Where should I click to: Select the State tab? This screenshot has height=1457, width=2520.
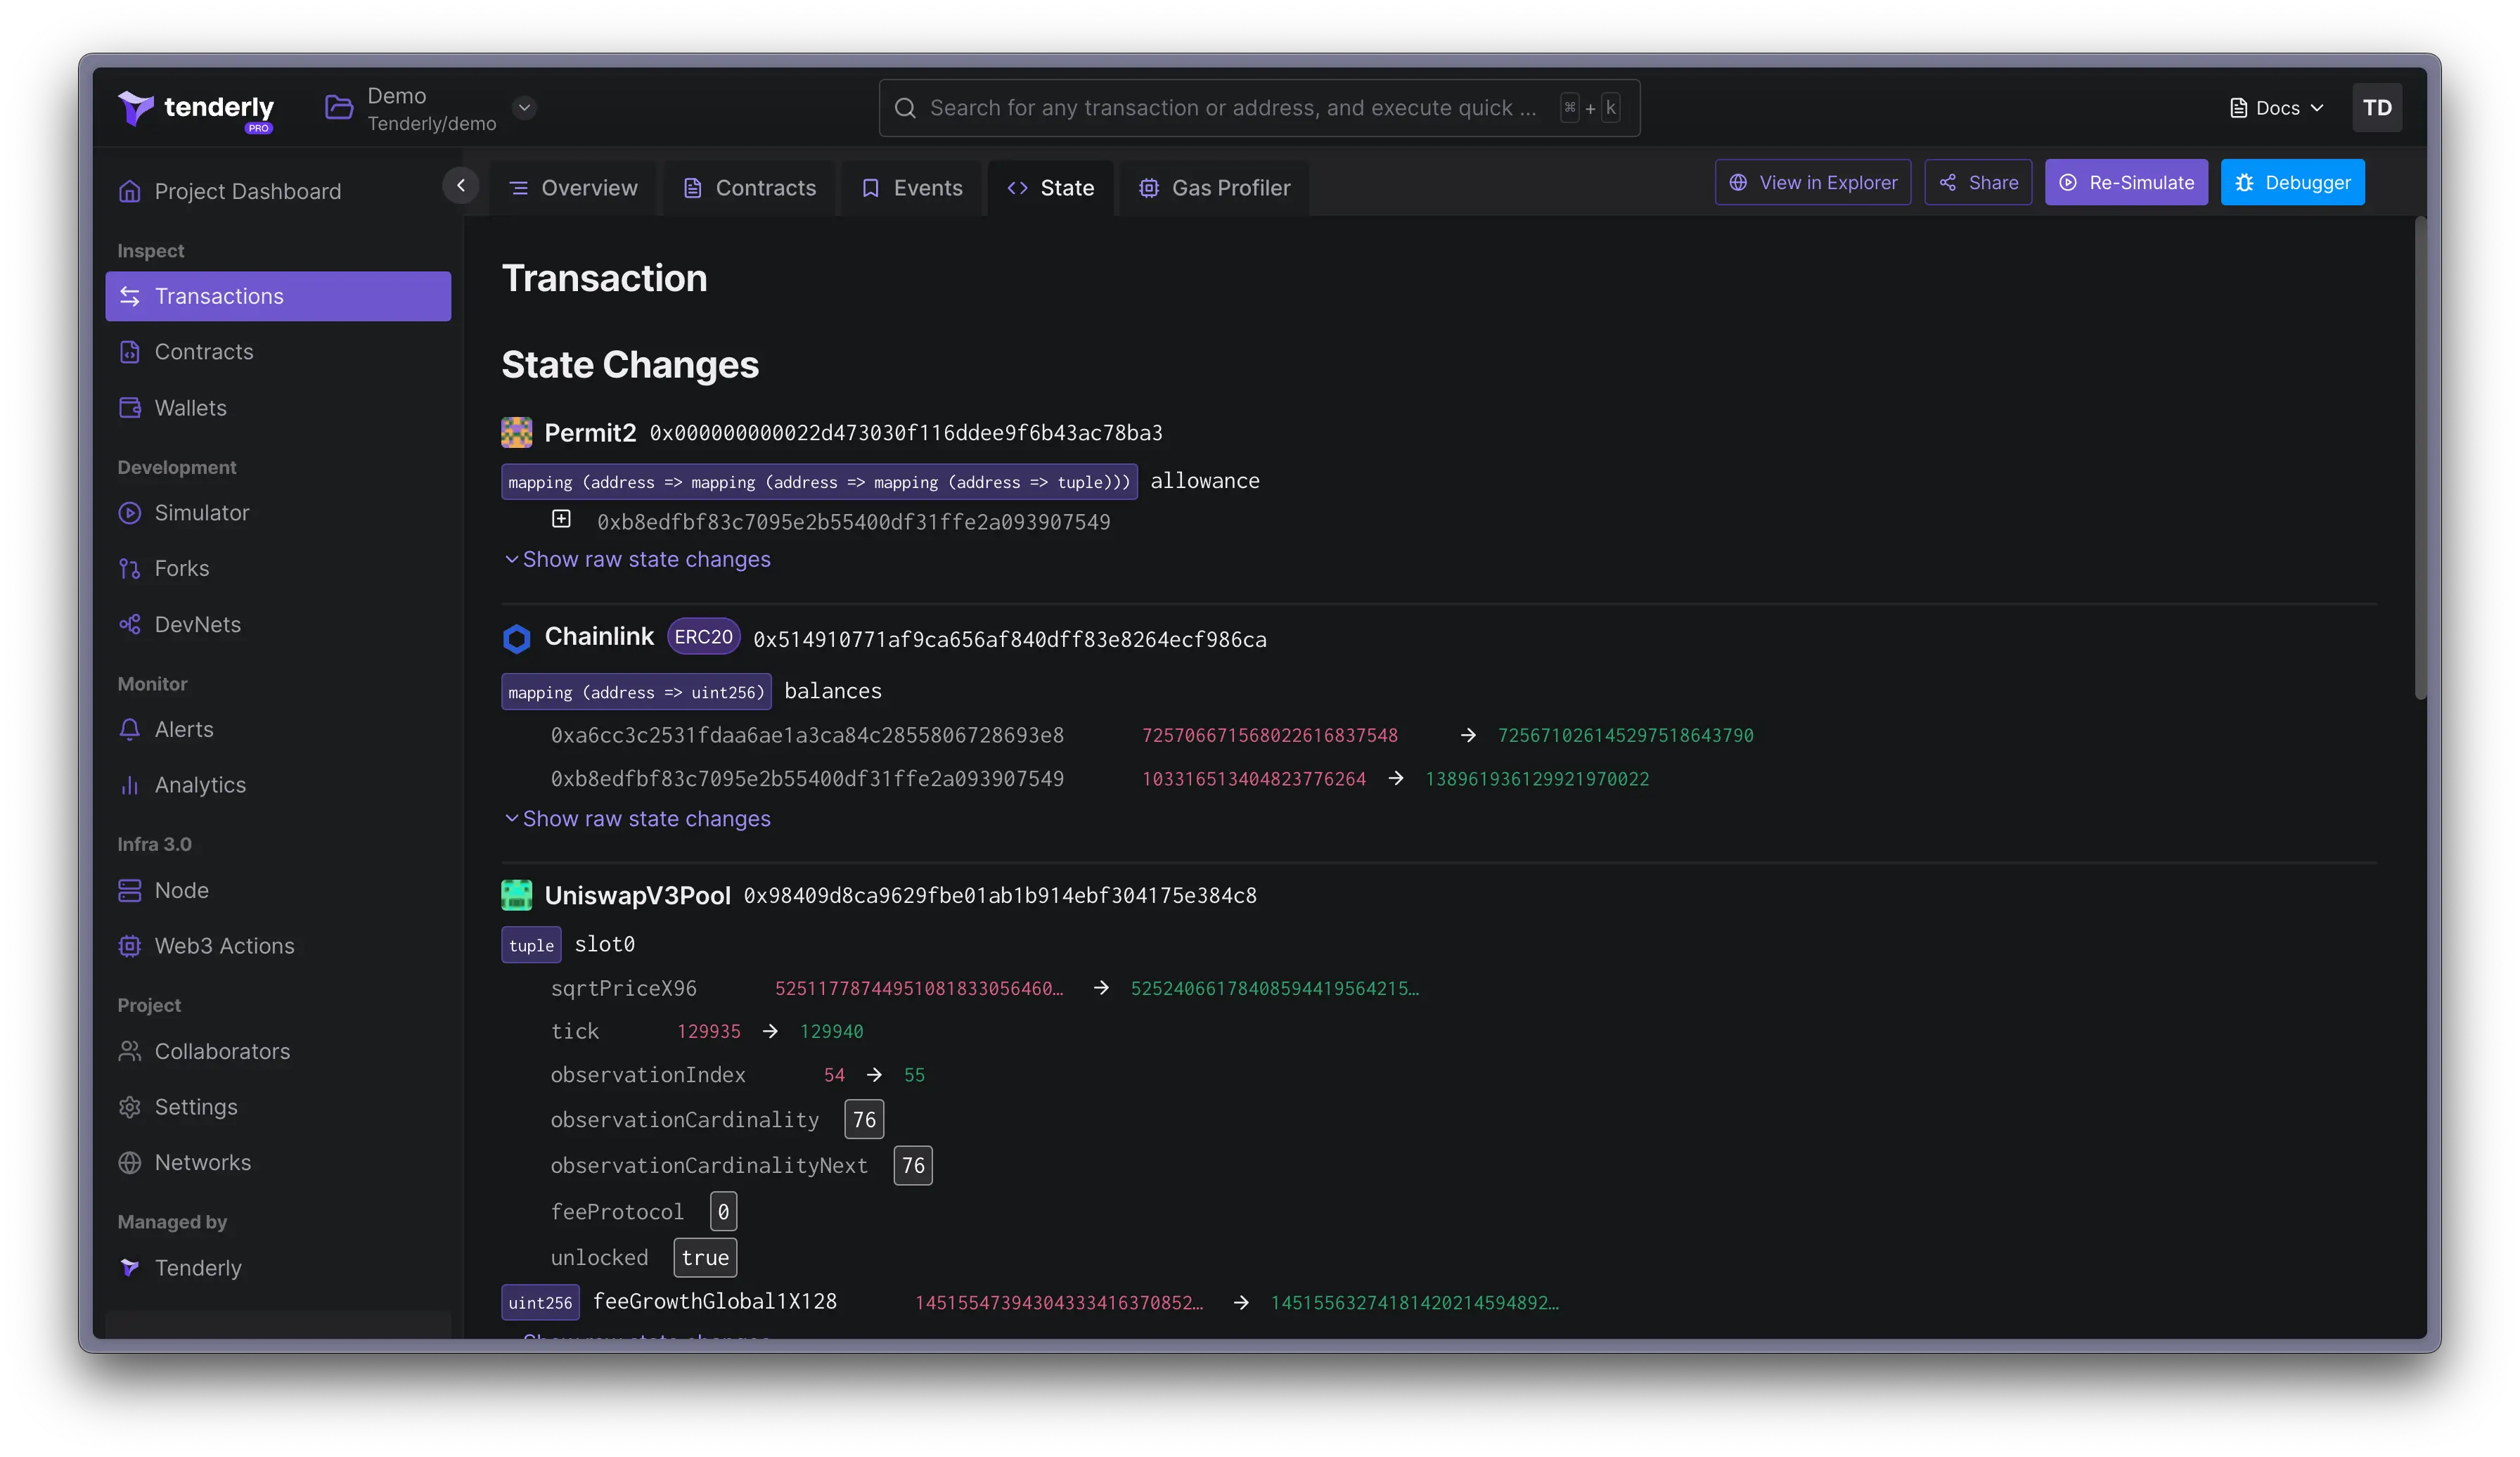pyautogui.click(x=1051, y=188)
